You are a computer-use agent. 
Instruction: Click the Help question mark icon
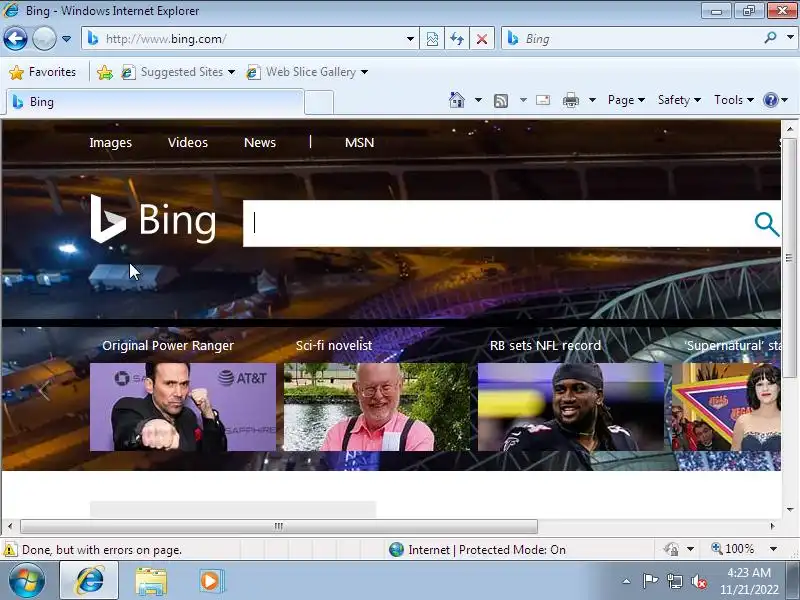770,100
